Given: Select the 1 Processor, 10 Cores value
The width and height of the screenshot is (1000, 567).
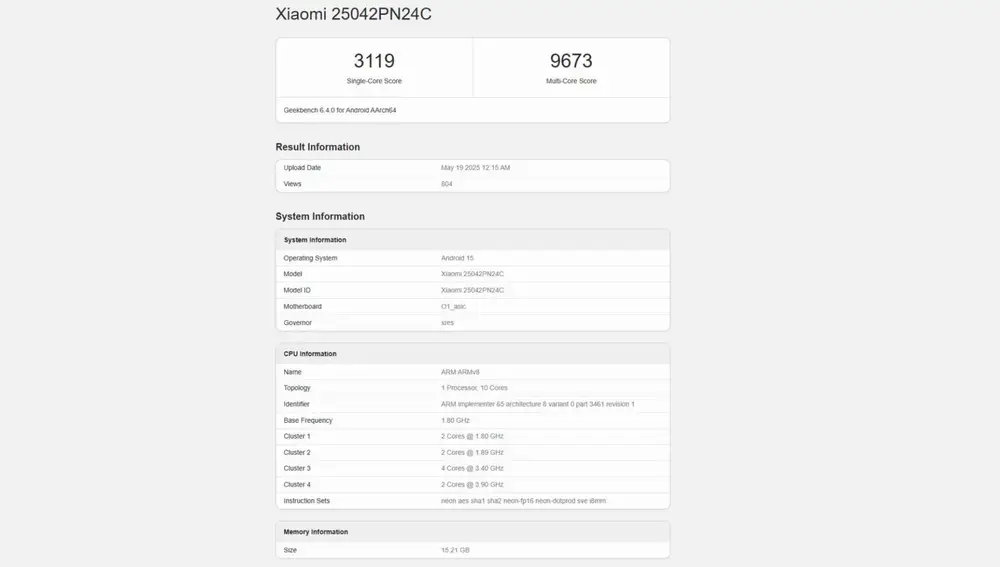Looking at the screenshot, I should pyautogui.click(x=474, y=388).
